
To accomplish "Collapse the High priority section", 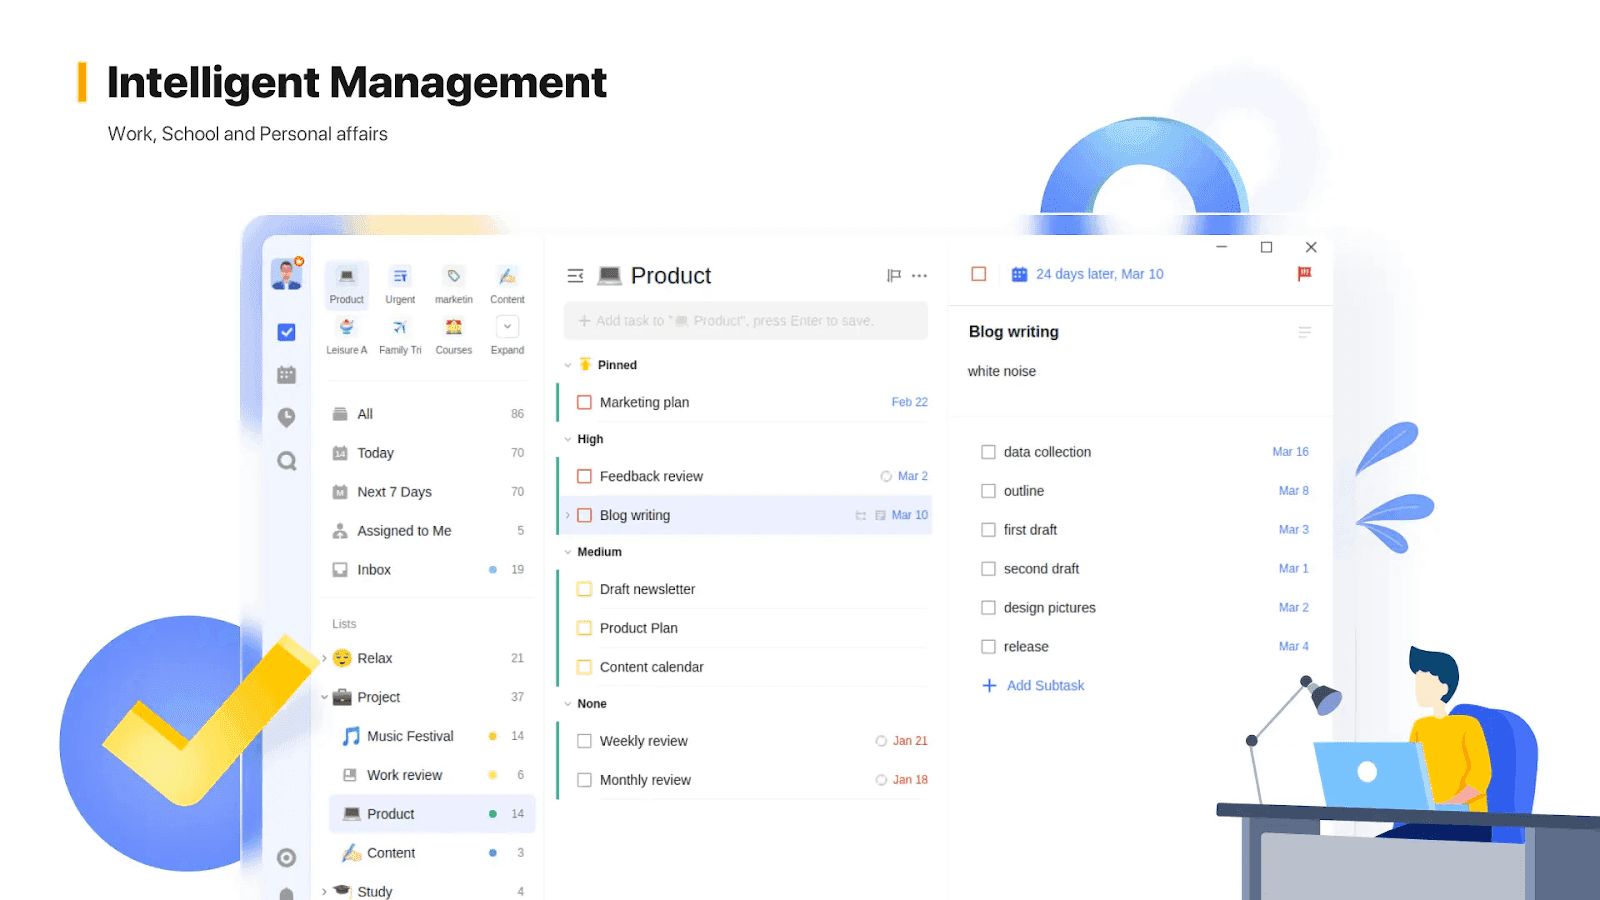I will tap(568, 438).
